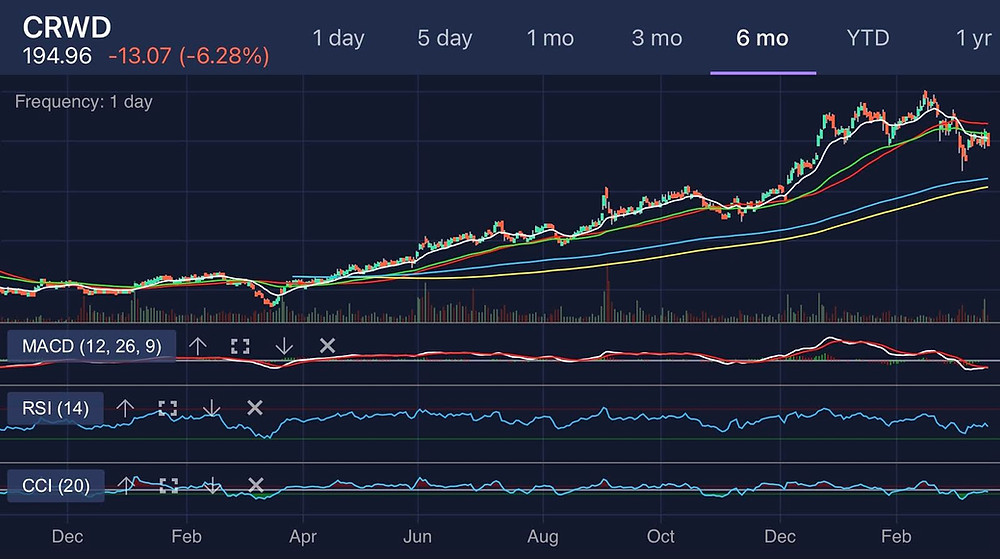The width and height of the screenshot is (1000, 559).
Task: Move the RSI indicator down
Action: pos(211,408)
